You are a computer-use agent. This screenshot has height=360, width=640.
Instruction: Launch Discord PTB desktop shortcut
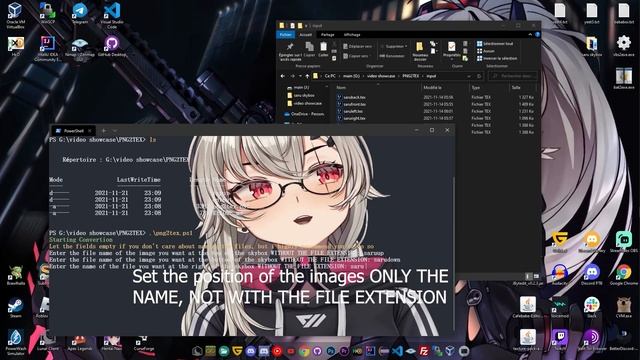[x=592, y=275]
